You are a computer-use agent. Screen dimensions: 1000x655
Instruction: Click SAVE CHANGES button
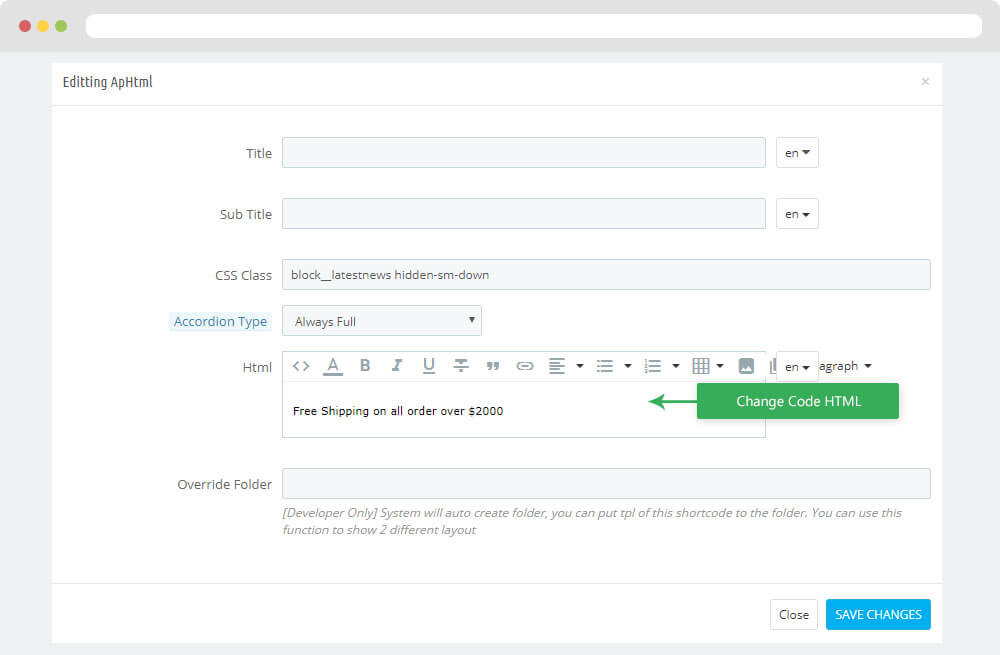pyautogui.click(x=878, y=615)
